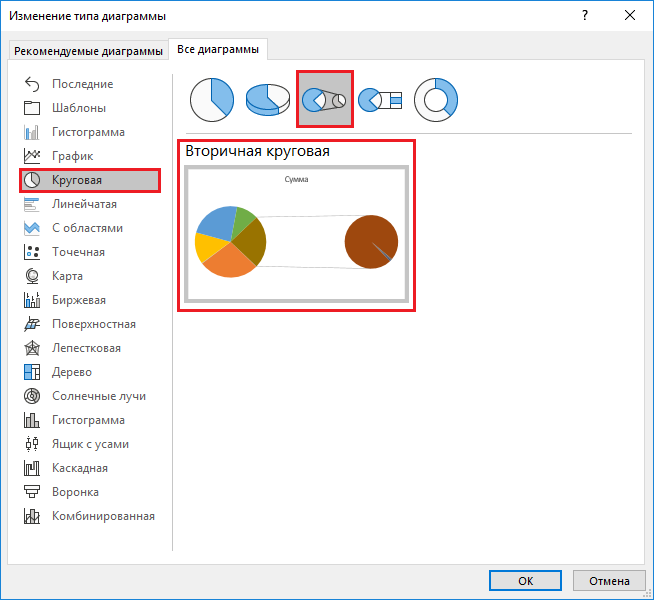Select the С областями label
This screenshot has width=654, height=600.
(x=87, y=228)
